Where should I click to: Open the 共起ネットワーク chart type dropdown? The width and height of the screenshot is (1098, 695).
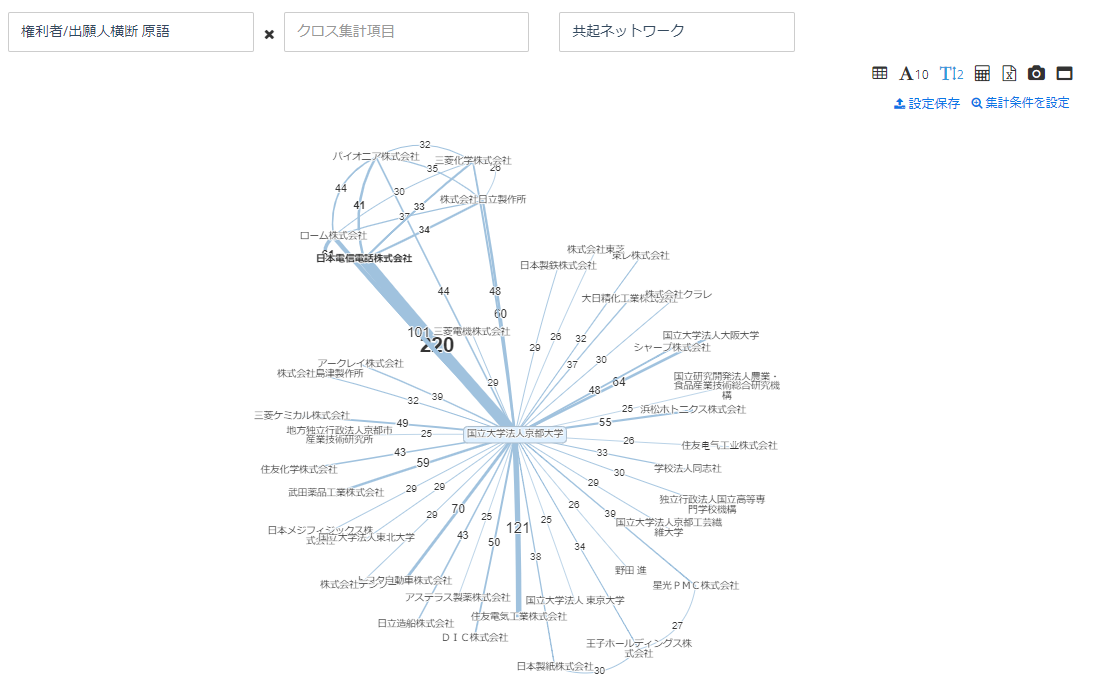click(676, 32)
